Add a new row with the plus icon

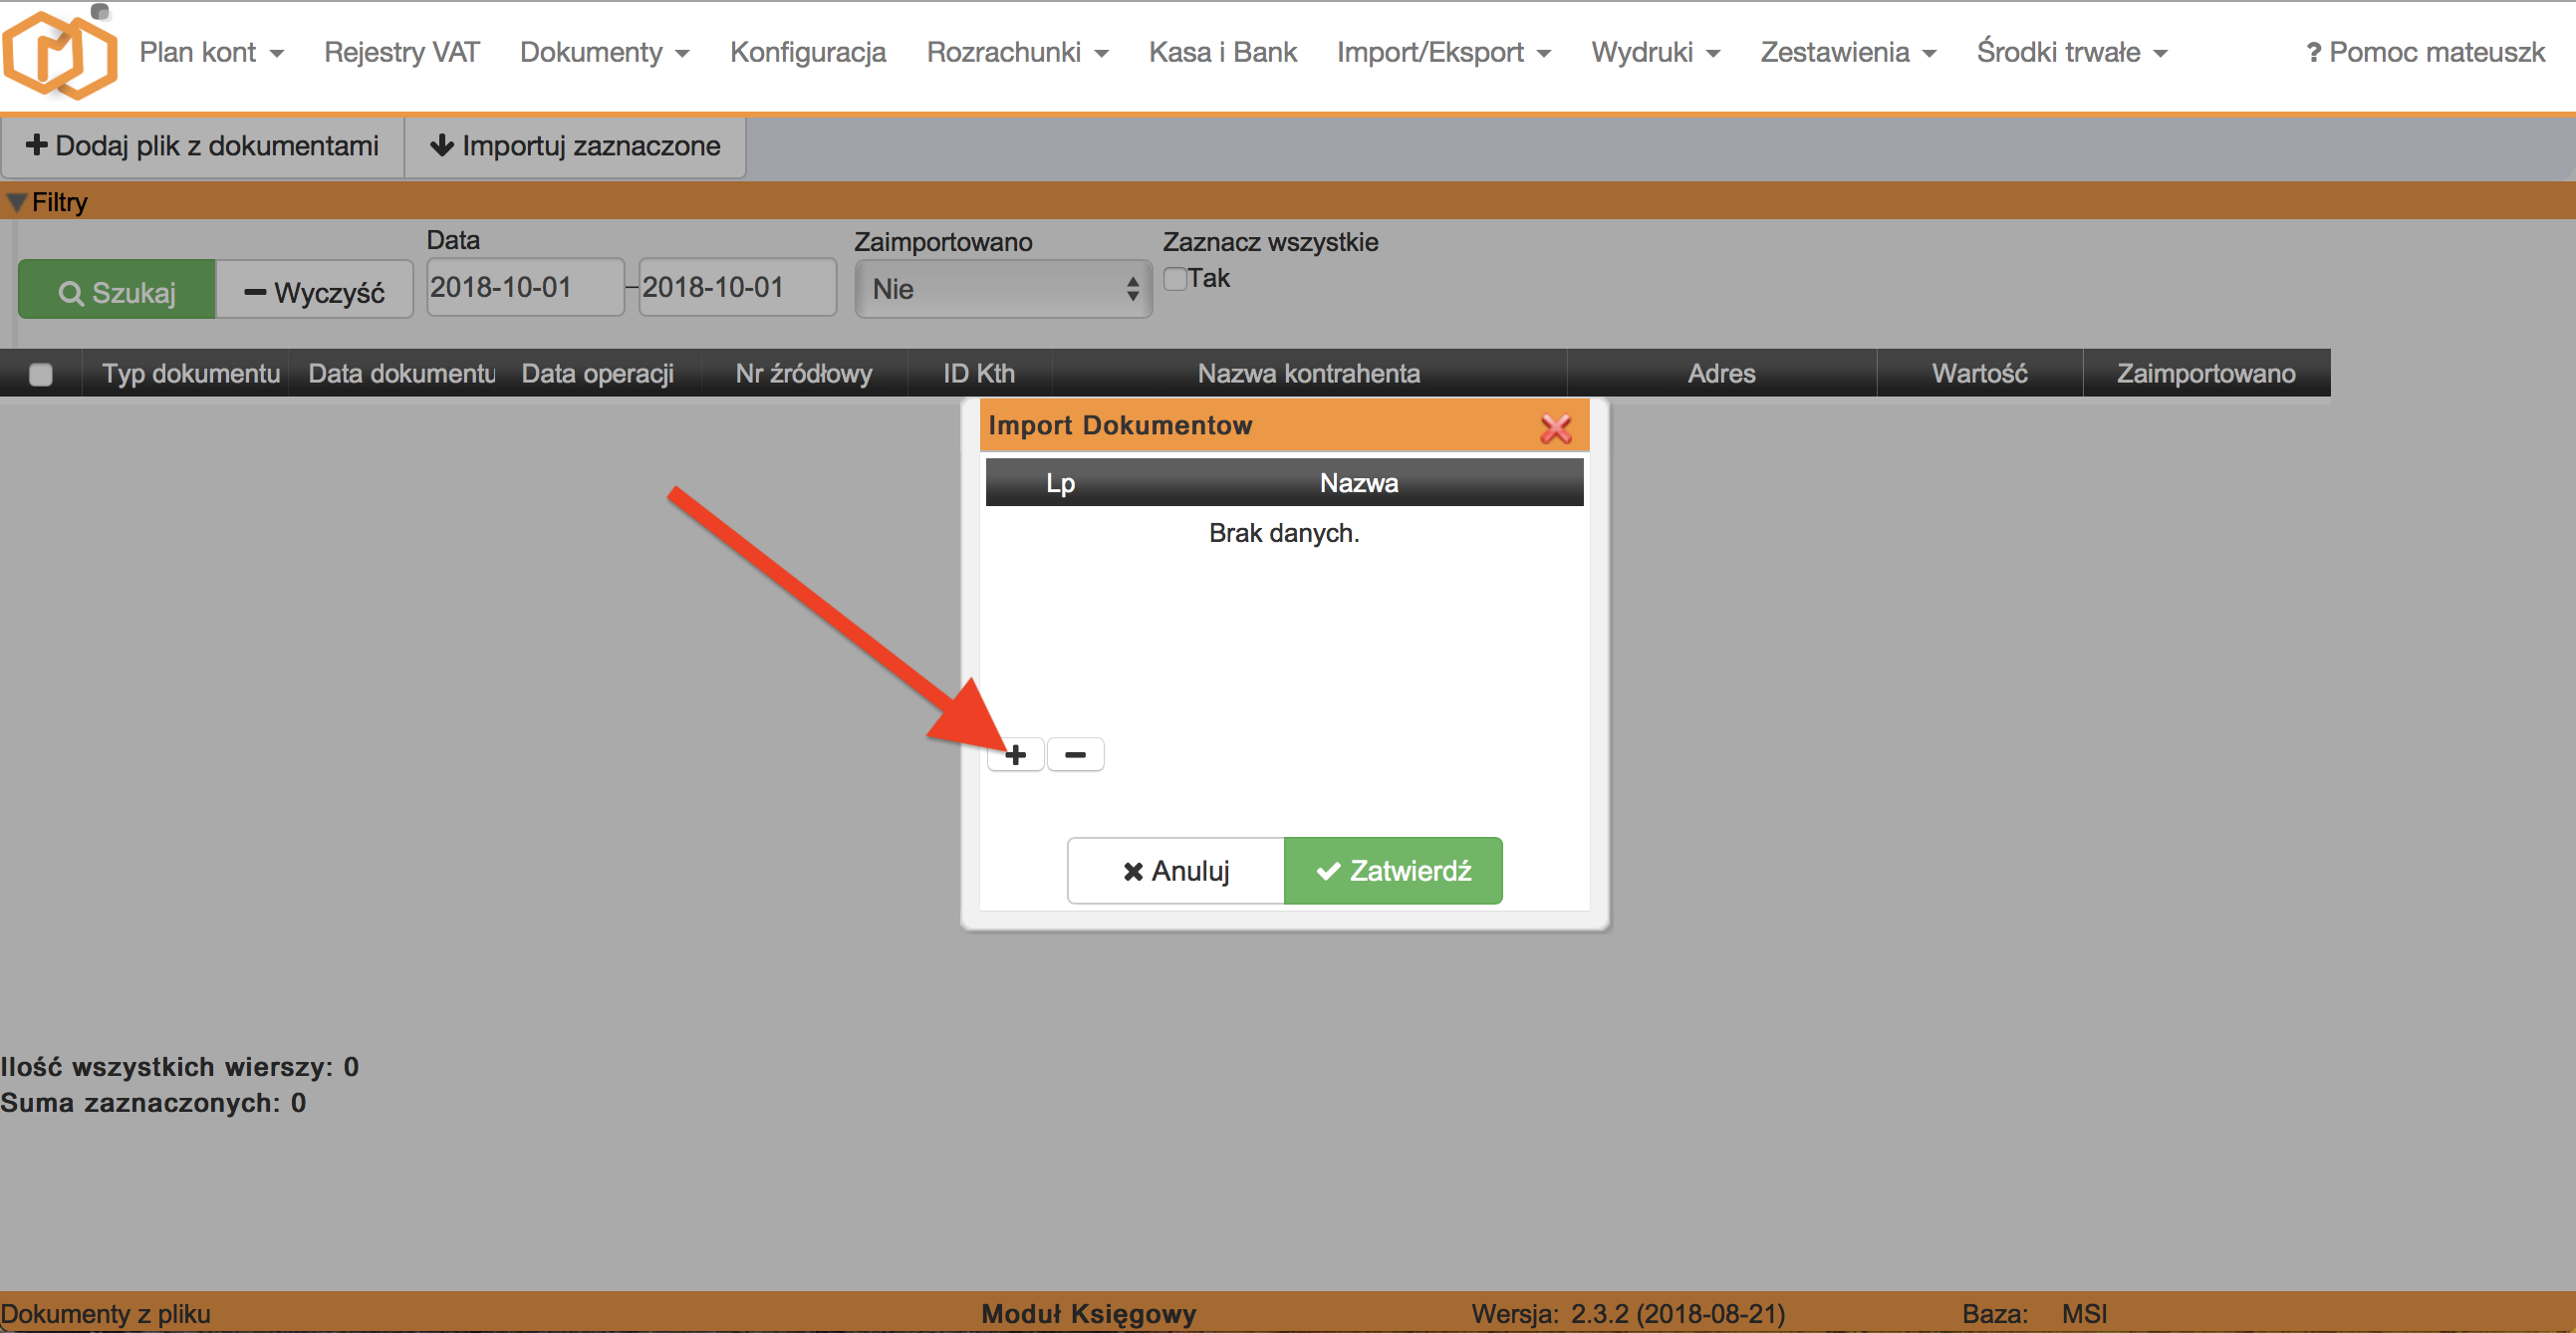click(1015, 755)
